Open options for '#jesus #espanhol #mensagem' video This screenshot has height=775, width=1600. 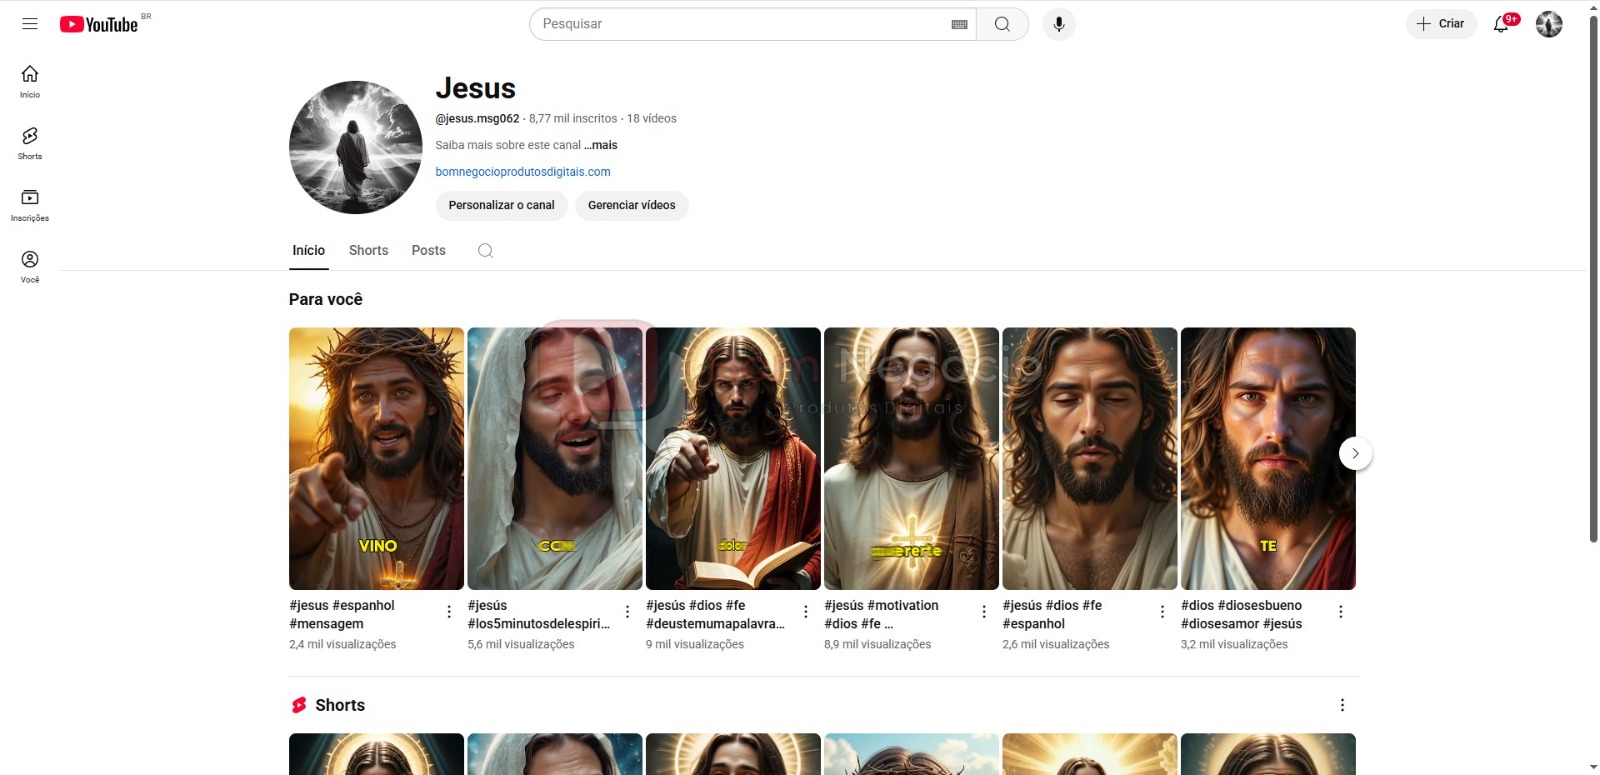pyautogui.click(x=449, y=611)
